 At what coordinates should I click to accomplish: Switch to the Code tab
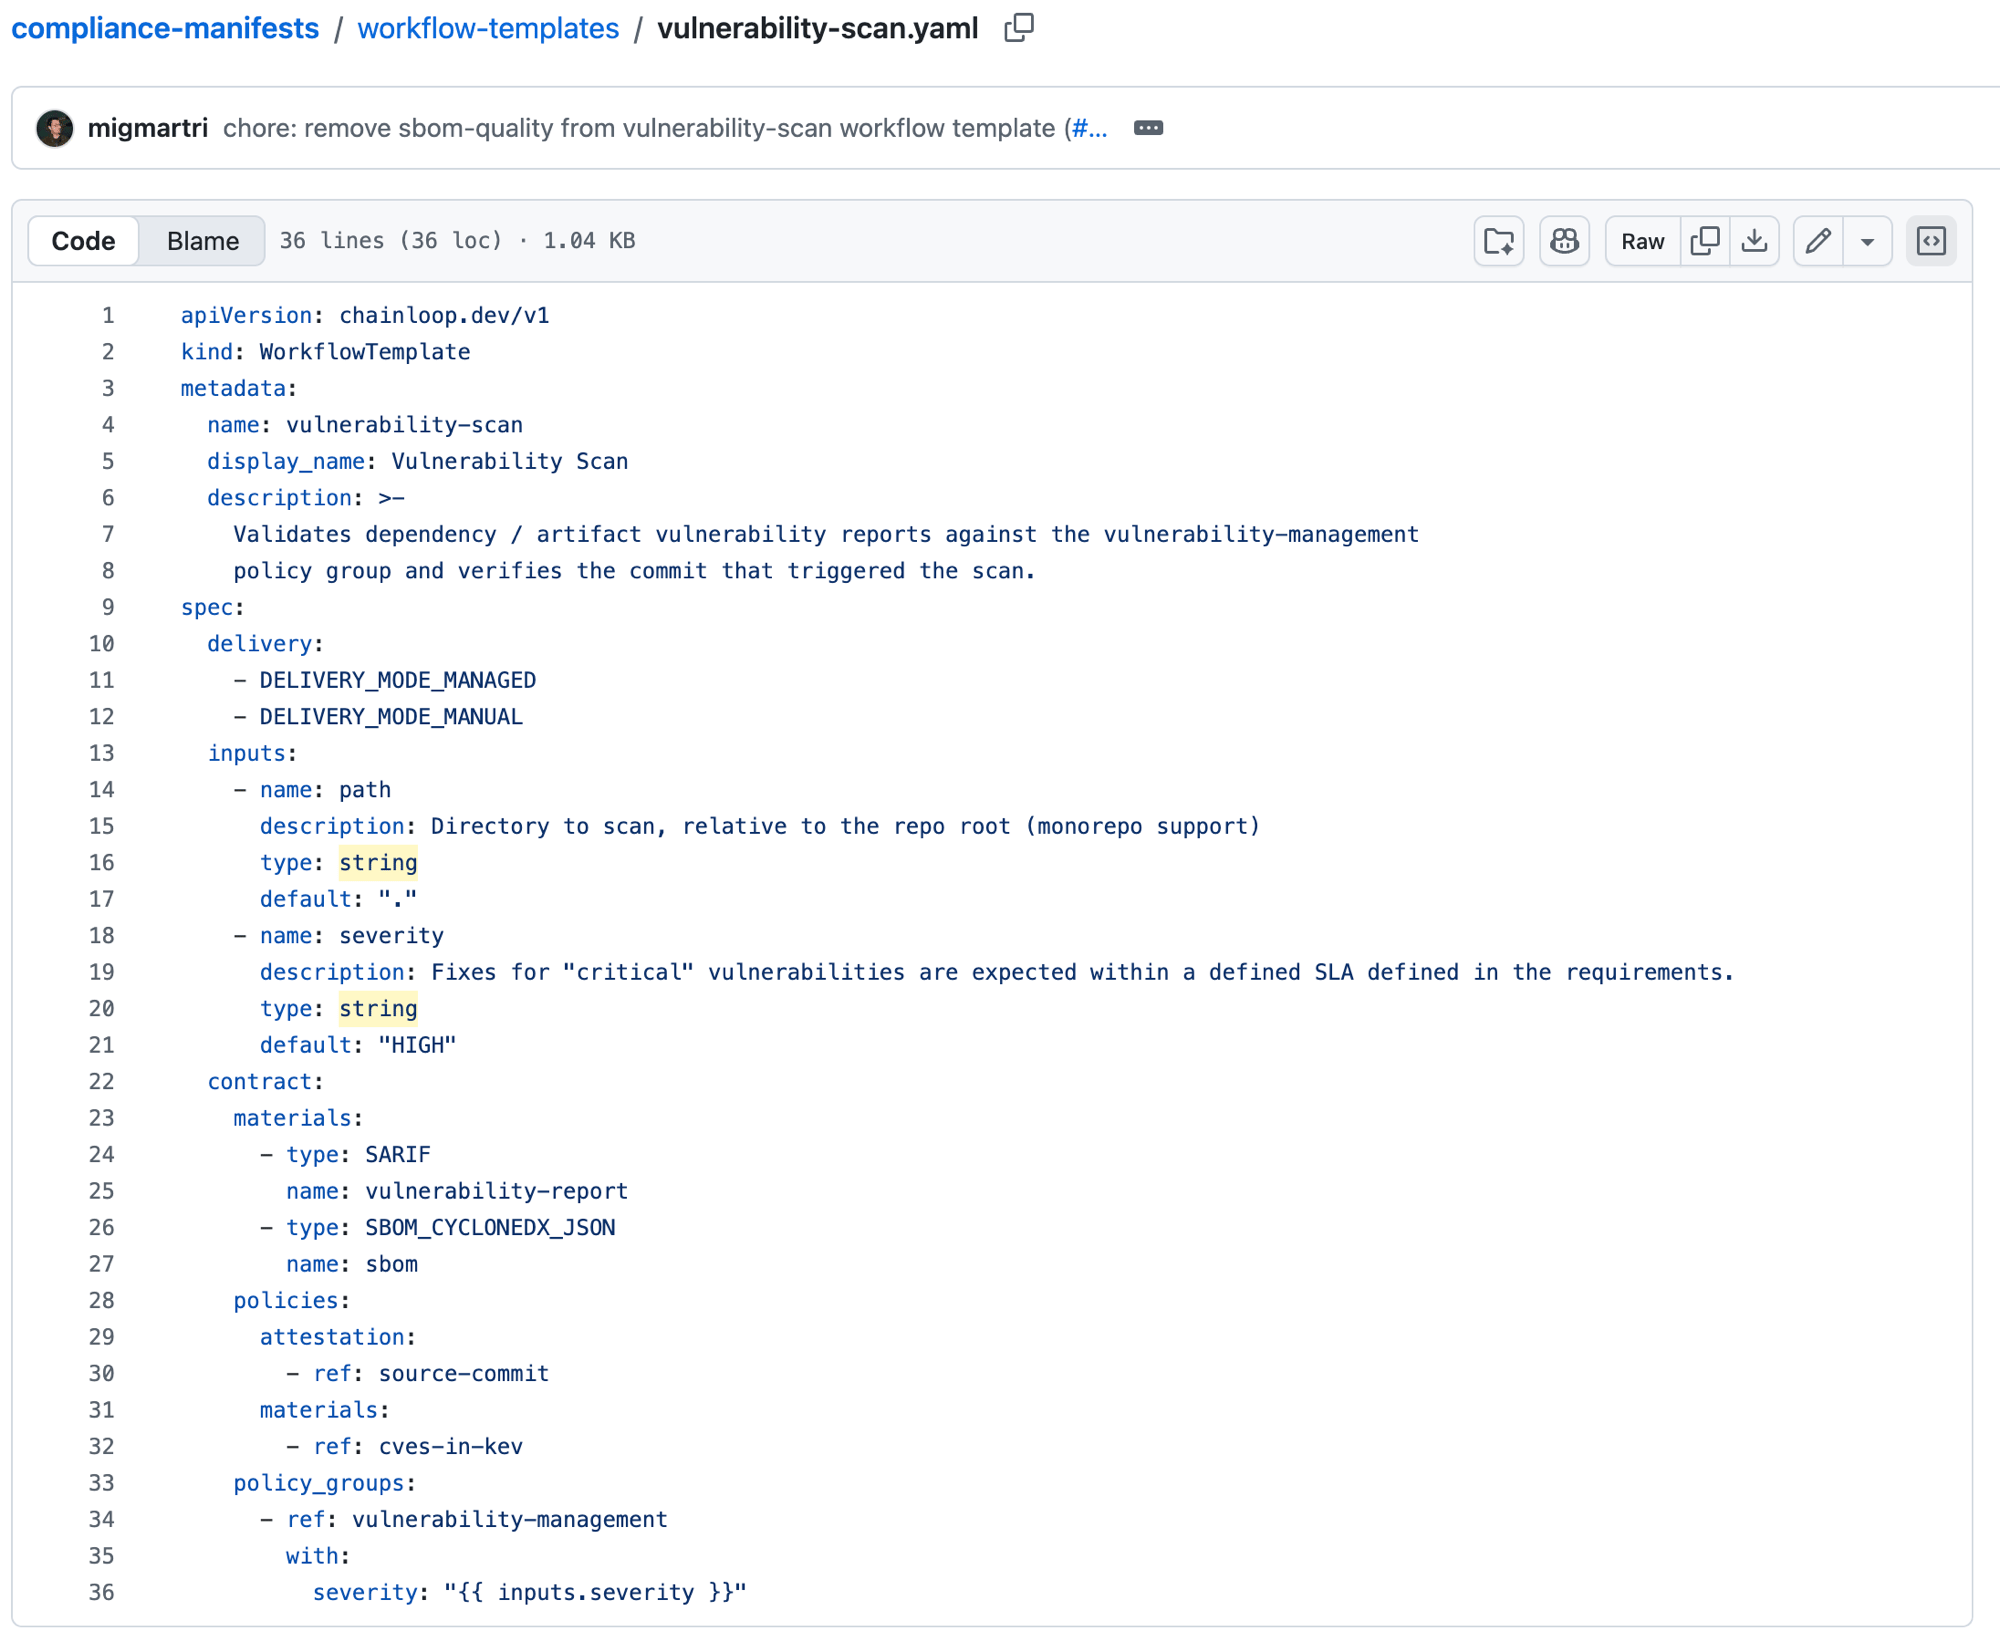83,241
